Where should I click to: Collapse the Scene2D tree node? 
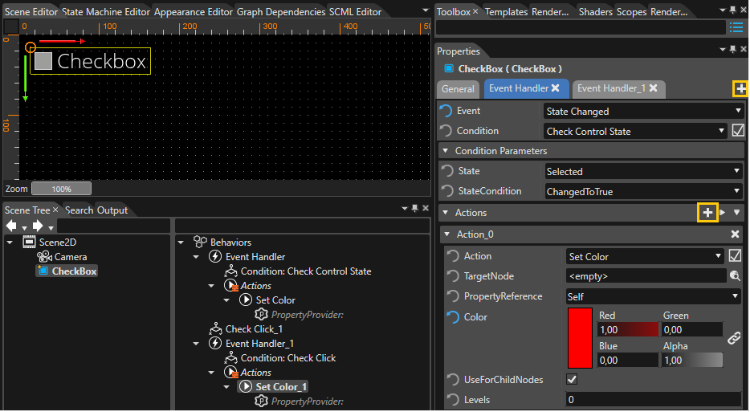[x=10, y=243]
